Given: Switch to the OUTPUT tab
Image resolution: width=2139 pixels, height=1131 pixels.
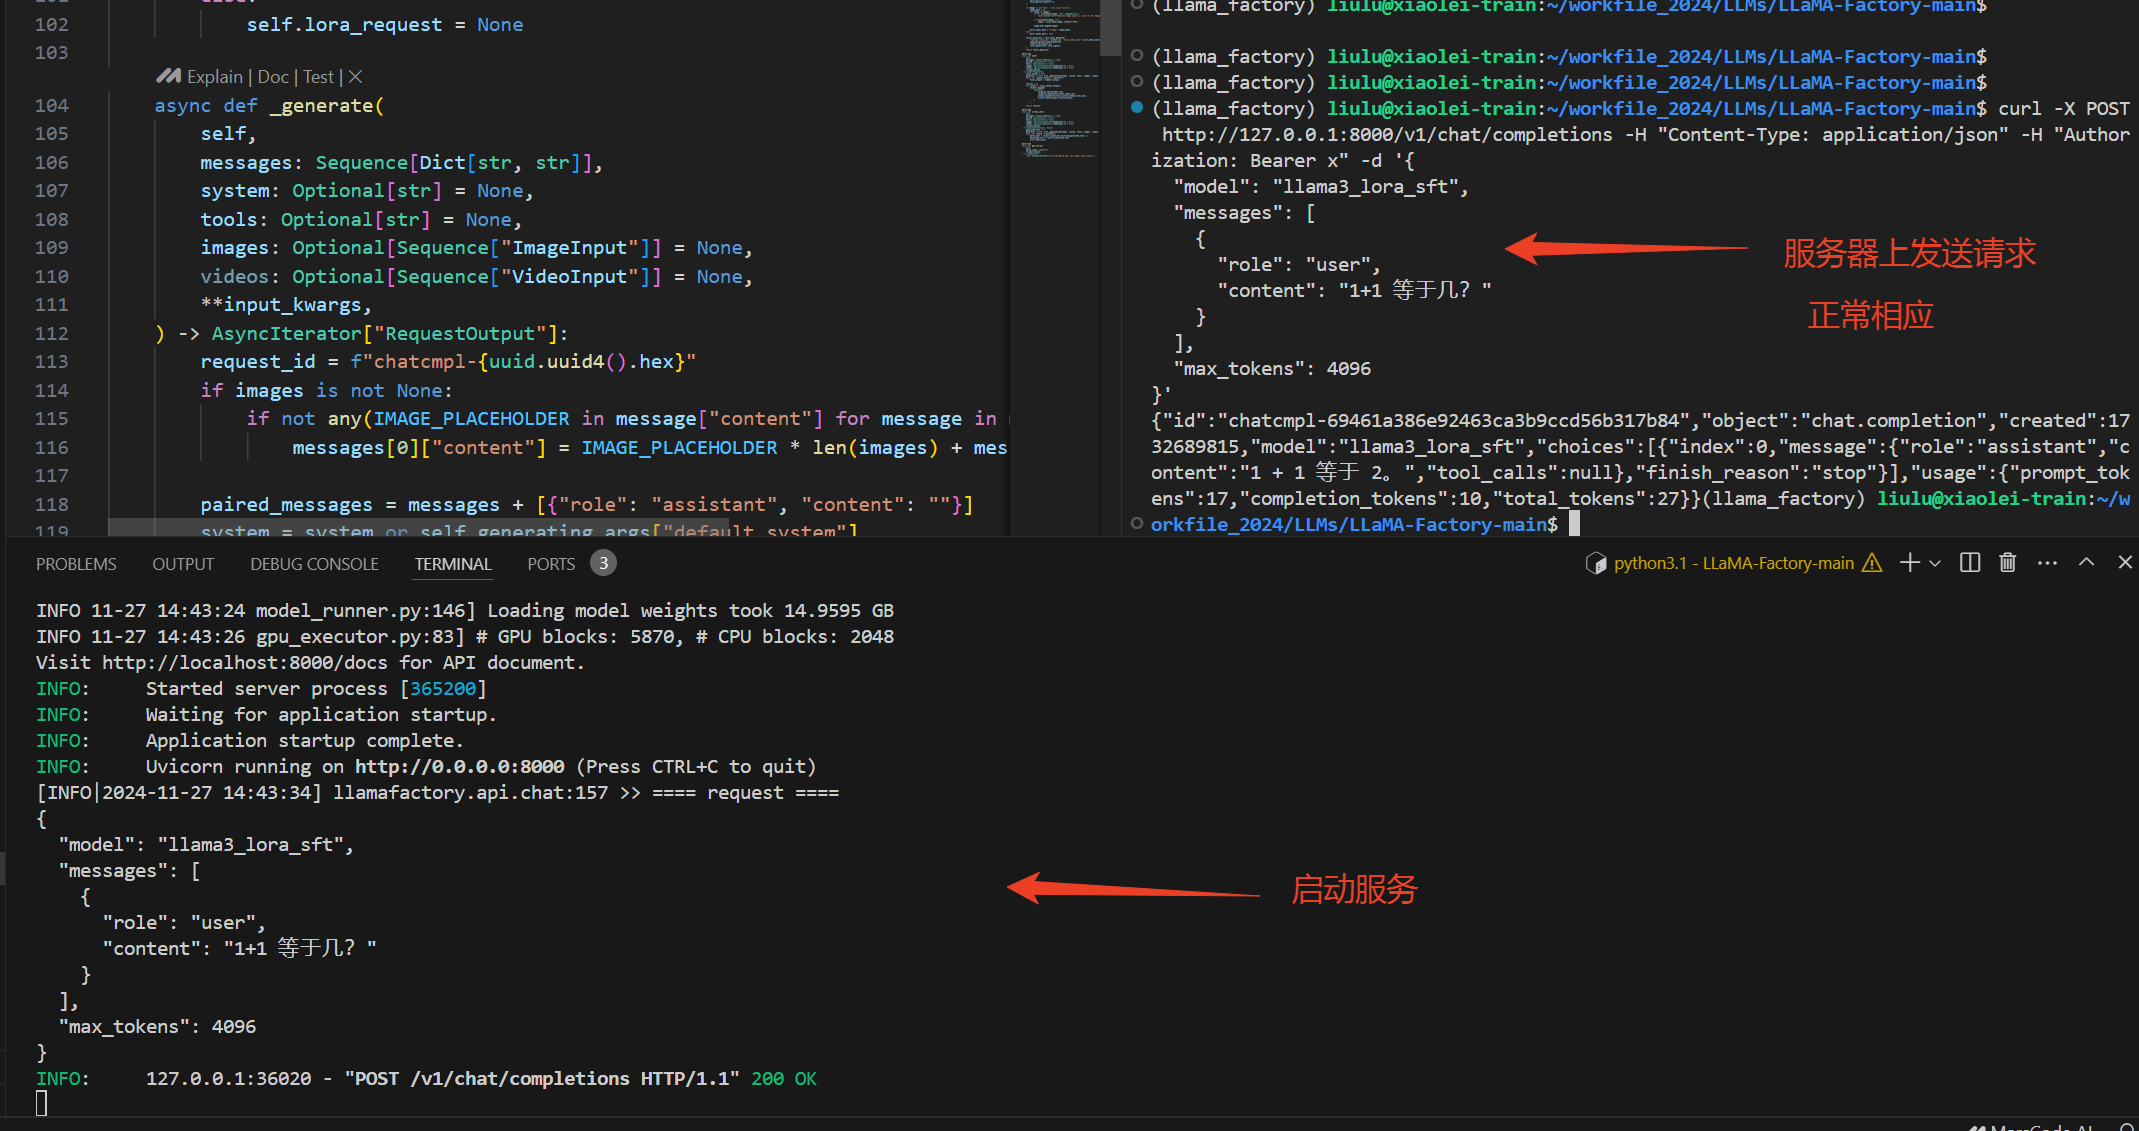Looking at the screenshot, I should click(183, 564).
